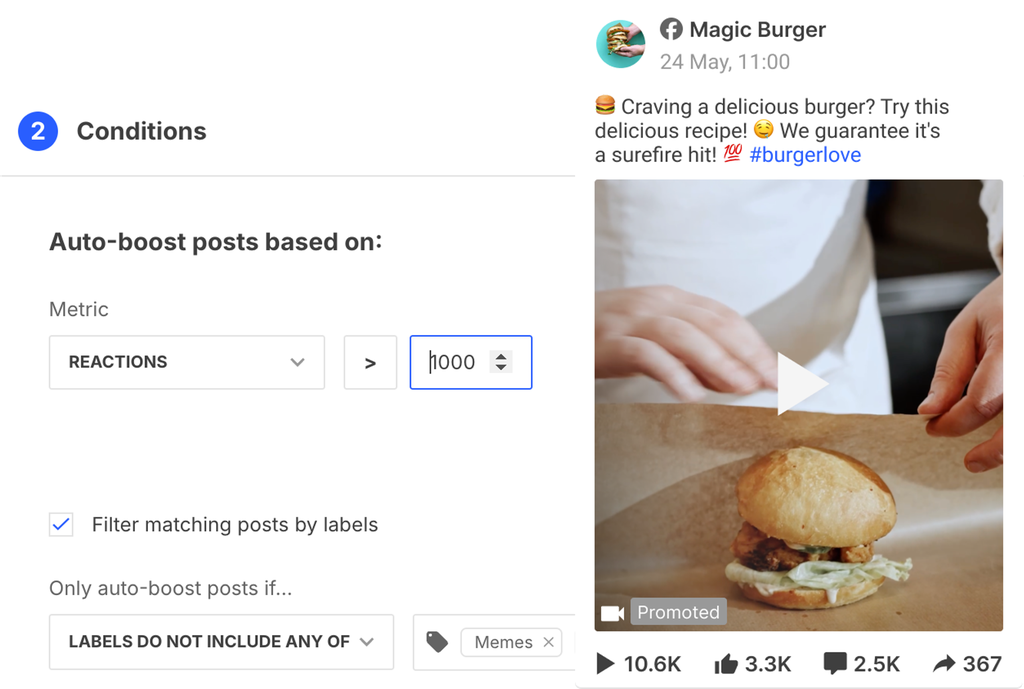Click the label tag icon
The image size is (1024, 689).
pos(437,642)
